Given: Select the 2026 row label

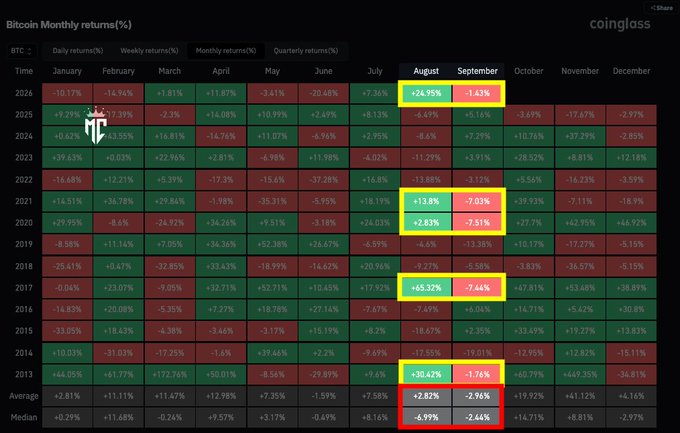Looking at the screenshot, I should [24, 93].
